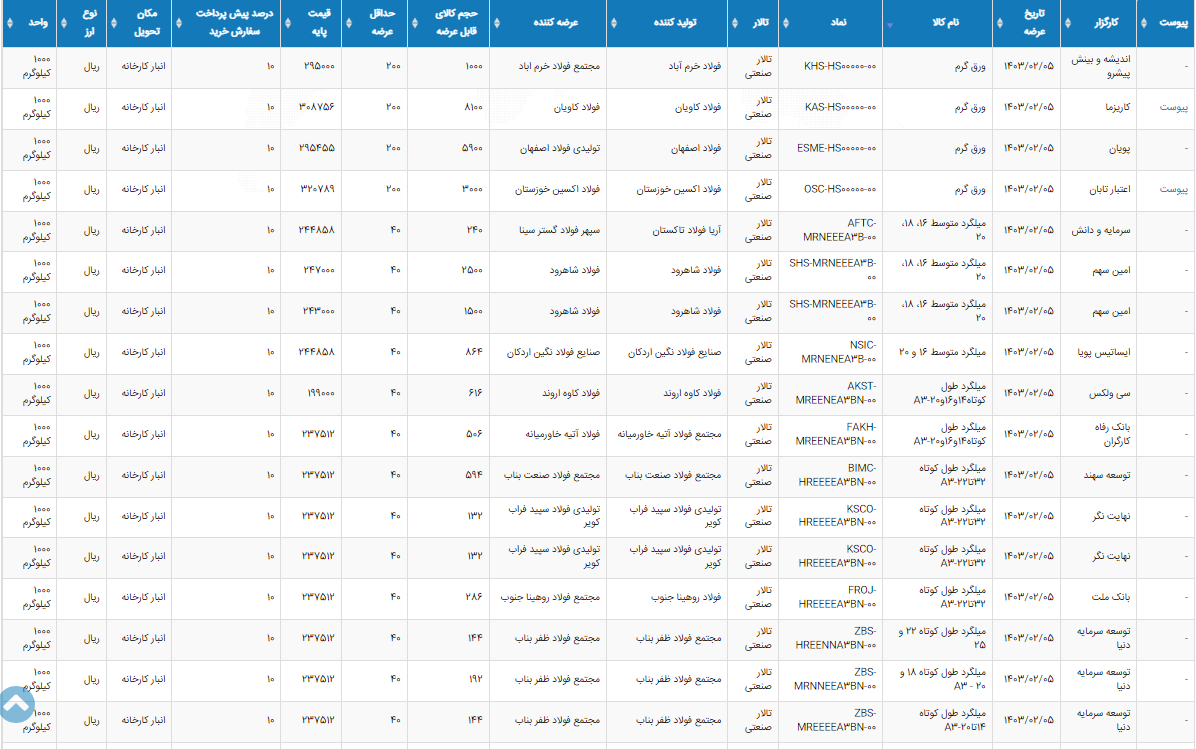Select the supplier cell 'تولیدی فولاد اصفهان'
This screenshot has width=1196, height=749.
(x=561, y=149)
